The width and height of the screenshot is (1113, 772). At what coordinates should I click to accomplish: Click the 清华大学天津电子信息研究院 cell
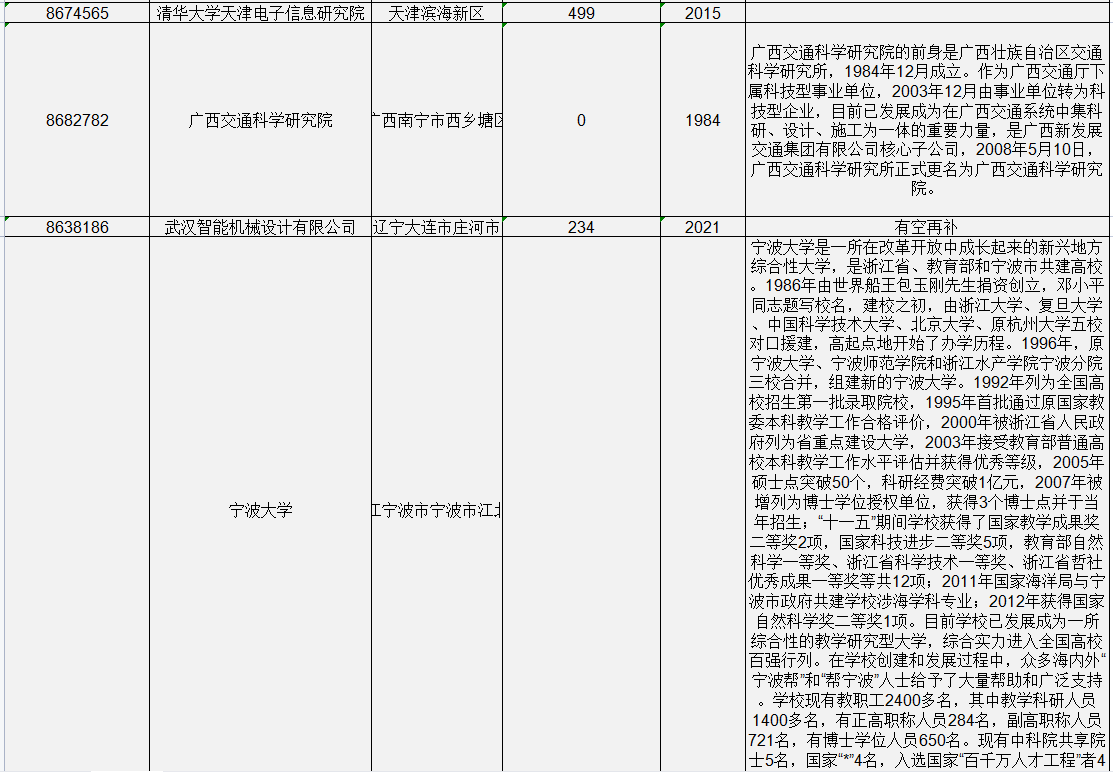260,13
